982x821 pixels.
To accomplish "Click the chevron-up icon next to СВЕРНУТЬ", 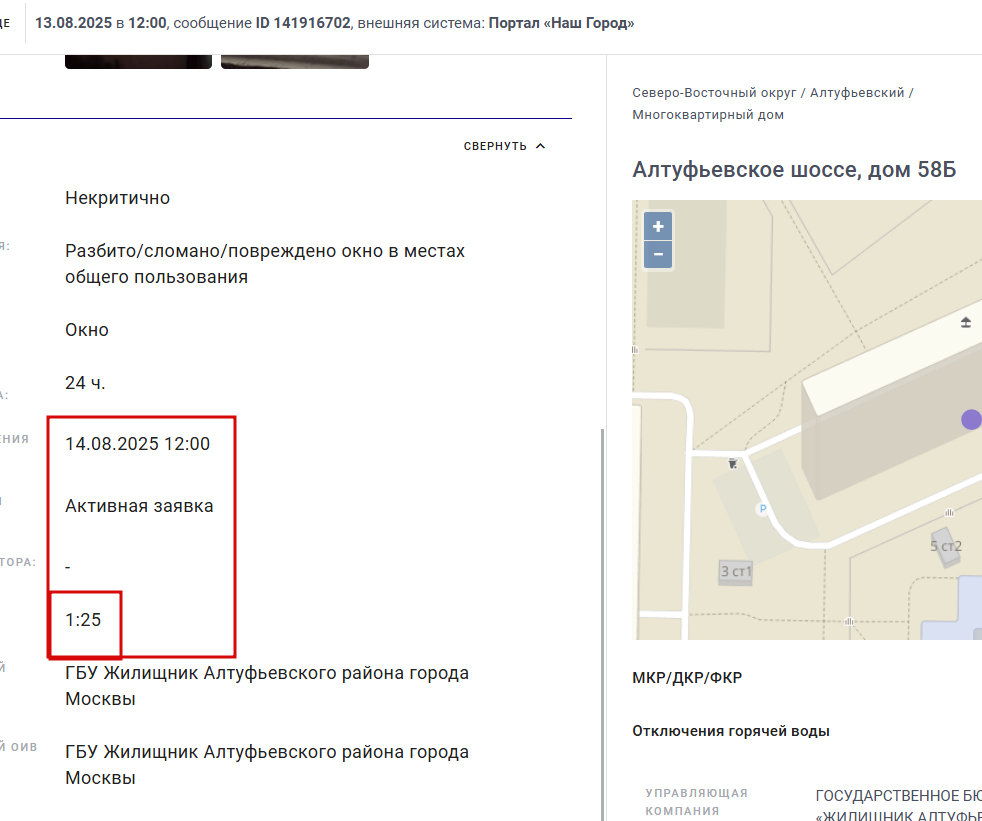I will coord(541,146).
